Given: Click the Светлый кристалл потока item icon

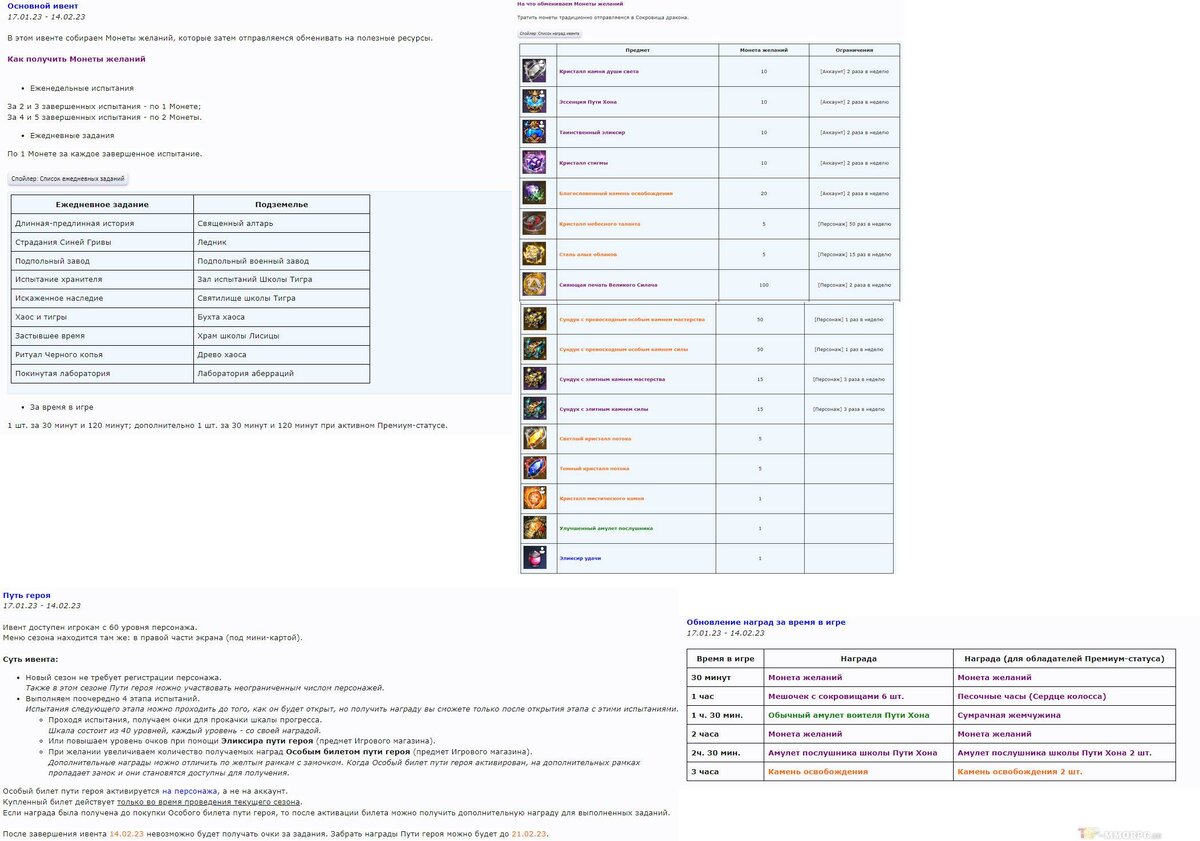Looking at the screenshot, I should tap(535, 438).
